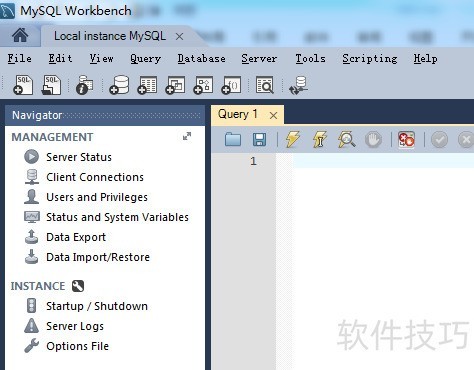This screenshot has width=474, height=370.
Task: Create a new schema icon
Action: pos(119,85)
